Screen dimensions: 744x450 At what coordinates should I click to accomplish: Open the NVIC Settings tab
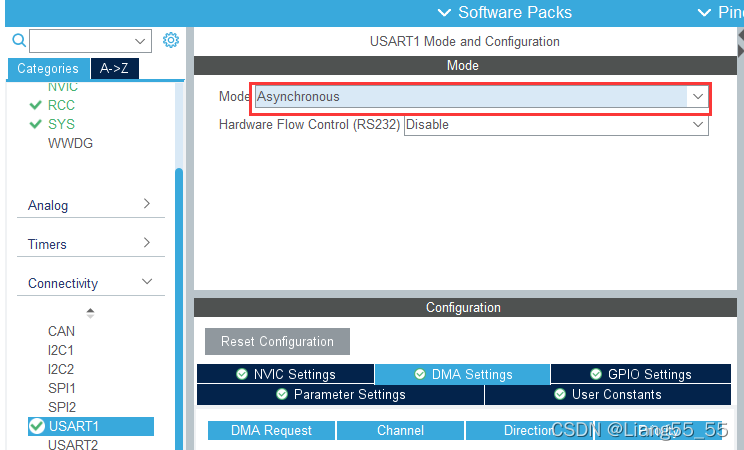pyautogui.click(x=286, y=374)
